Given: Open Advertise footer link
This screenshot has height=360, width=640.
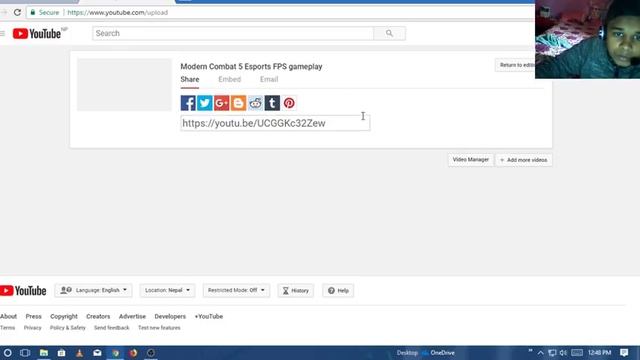Looking at the screenshot, I should pos(132,316).
